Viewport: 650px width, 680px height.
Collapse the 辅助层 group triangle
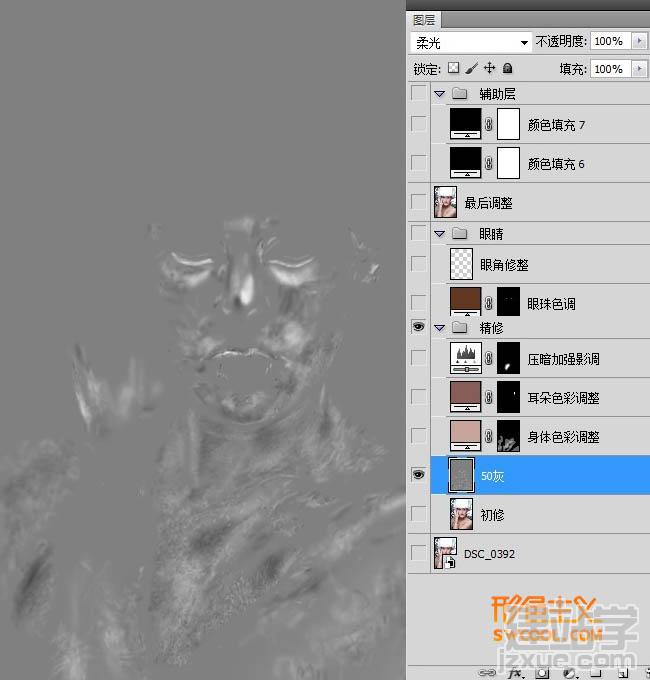(x=440, y=94)
